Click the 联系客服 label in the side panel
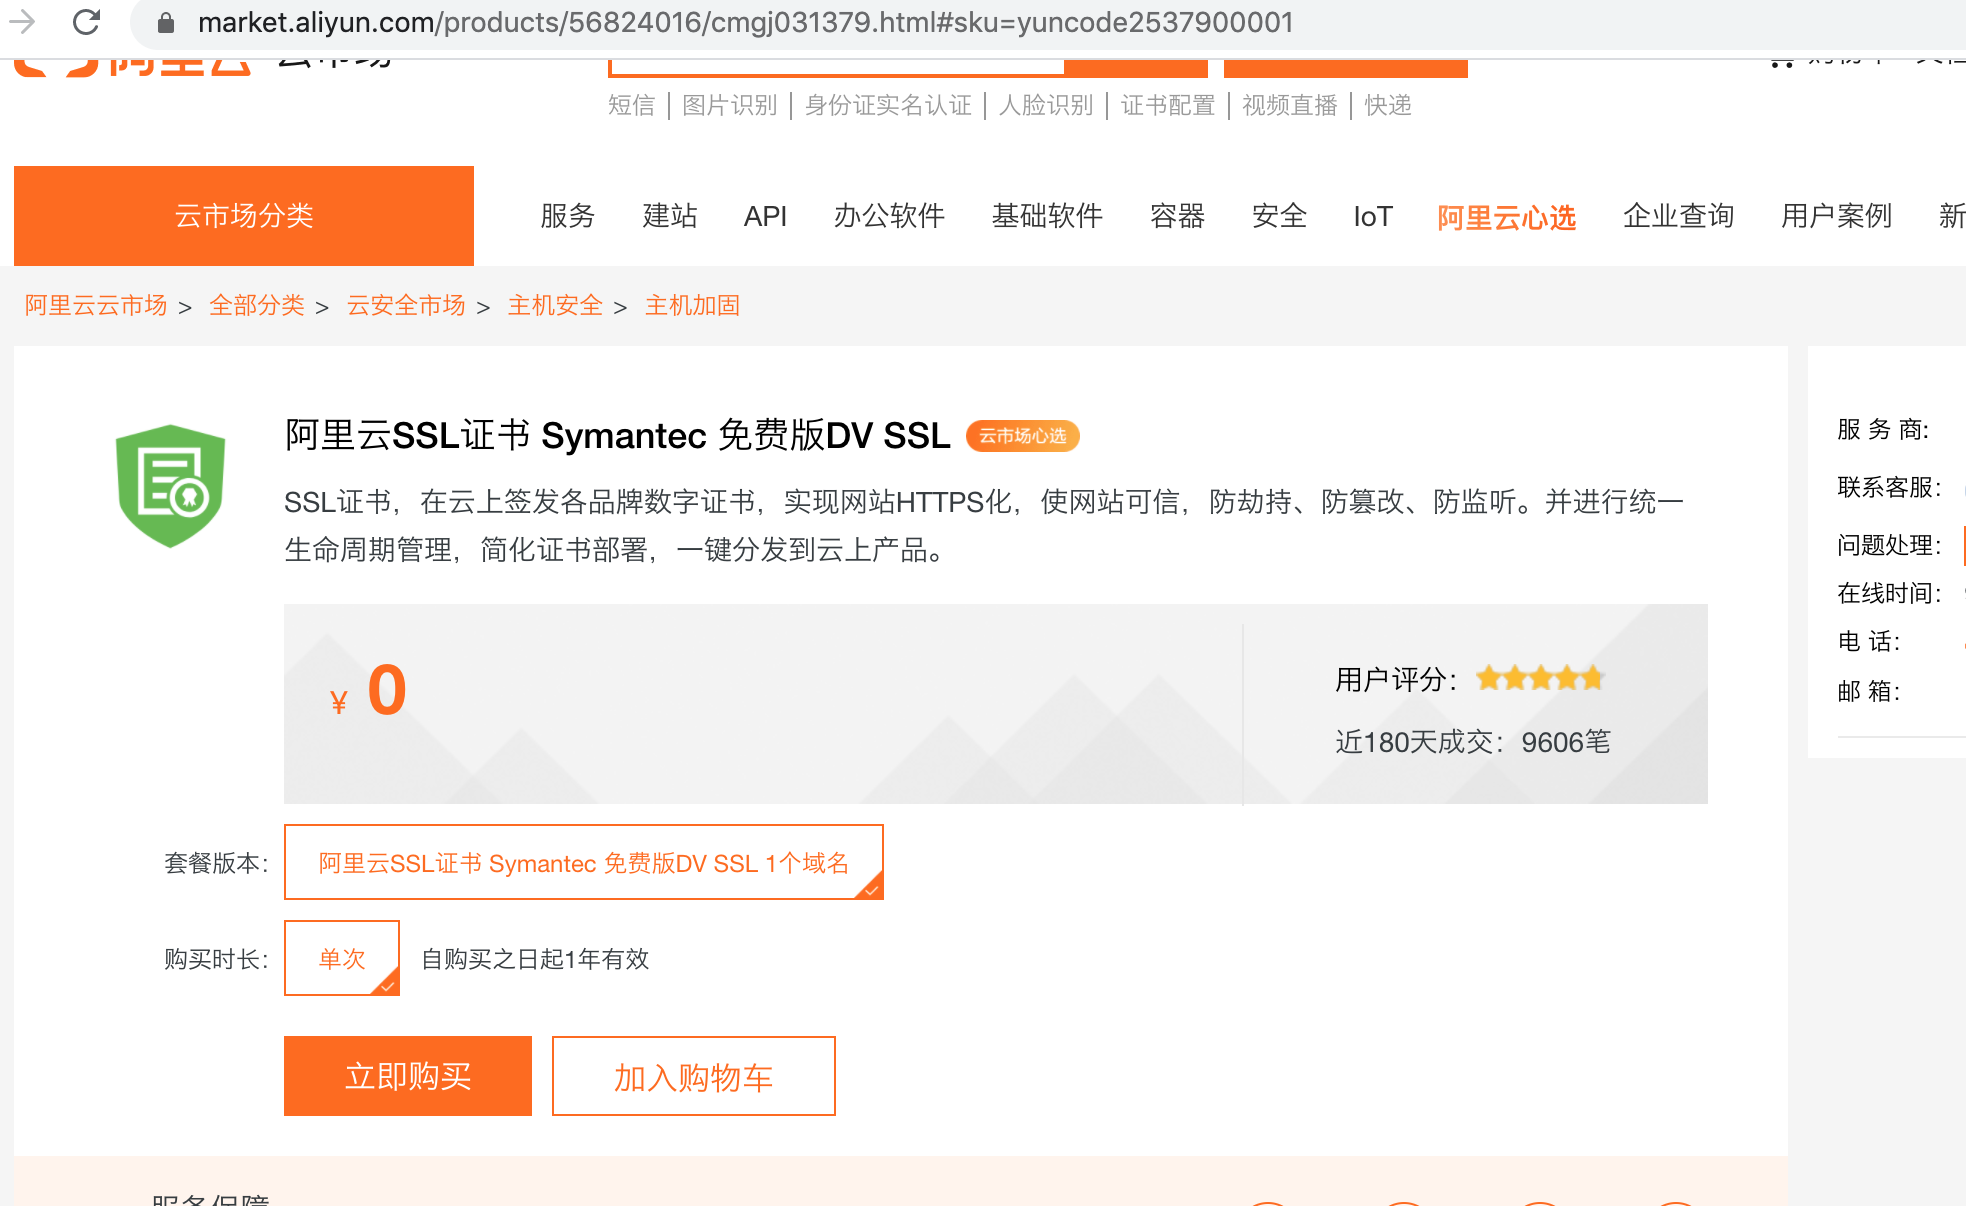1966x1206 pixels. (x=1889, y=487)
